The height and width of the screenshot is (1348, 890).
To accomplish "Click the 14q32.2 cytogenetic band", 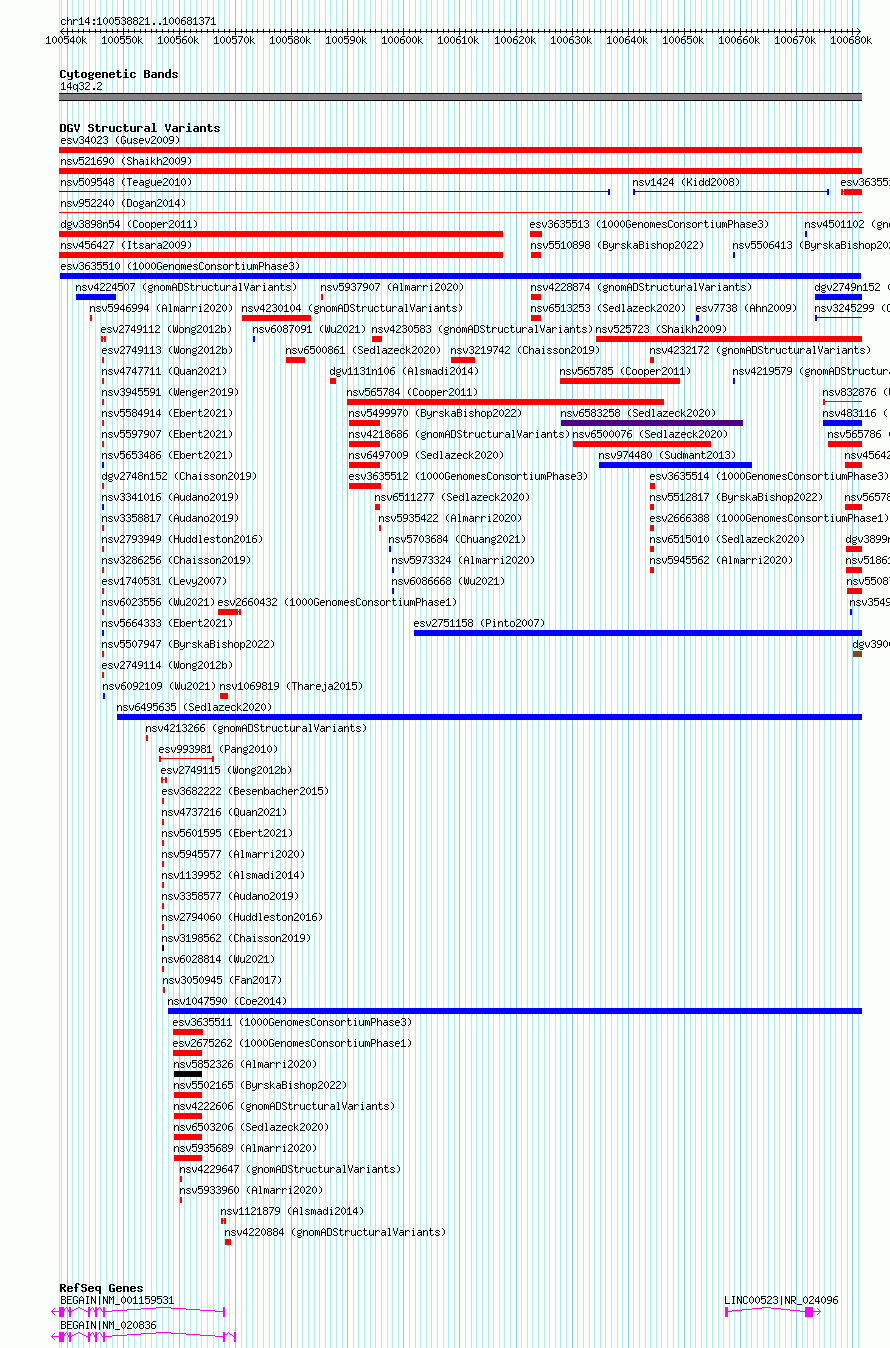I will coord(460,97).
